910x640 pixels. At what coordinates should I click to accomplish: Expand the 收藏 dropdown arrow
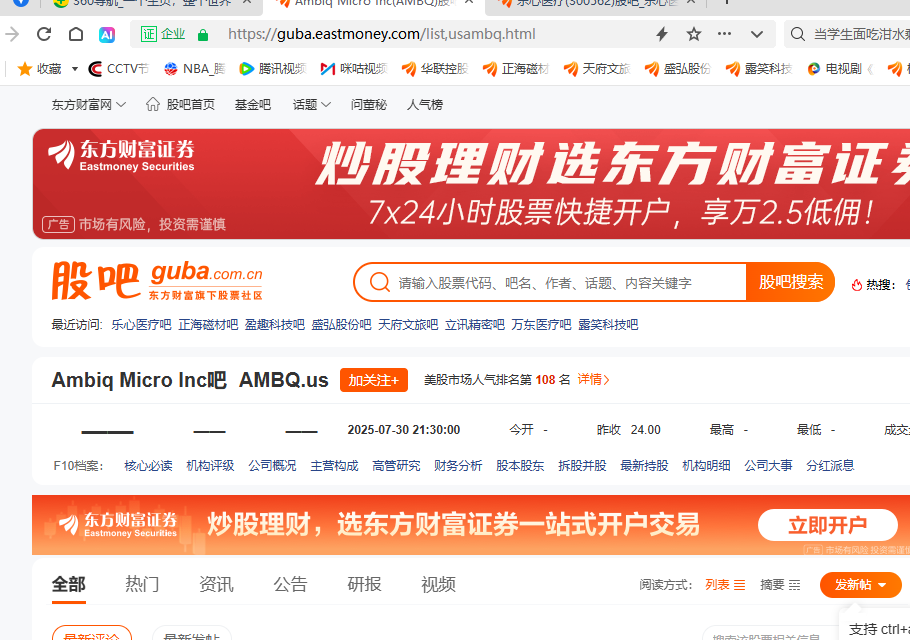point(75,69)
